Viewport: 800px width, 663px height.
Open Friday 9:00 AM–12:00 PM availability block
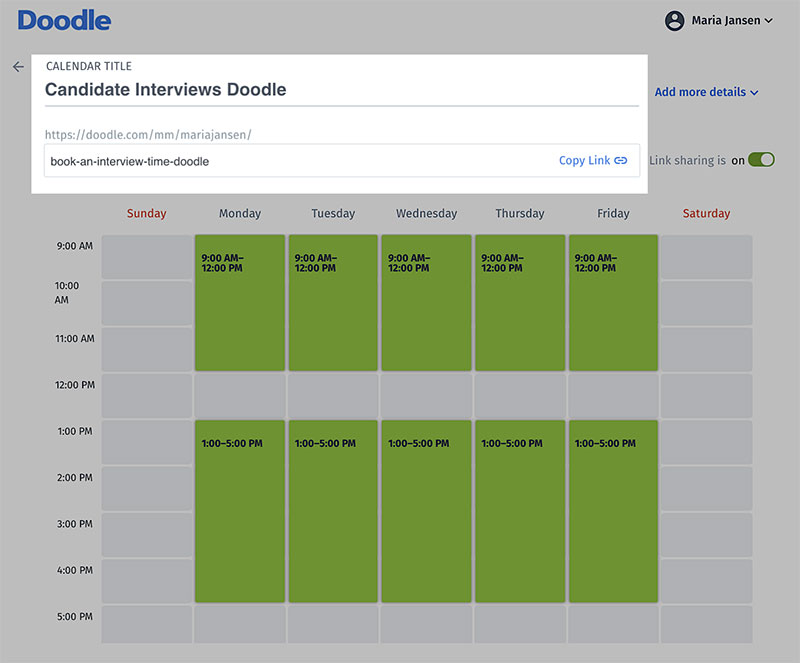(613, 303)
